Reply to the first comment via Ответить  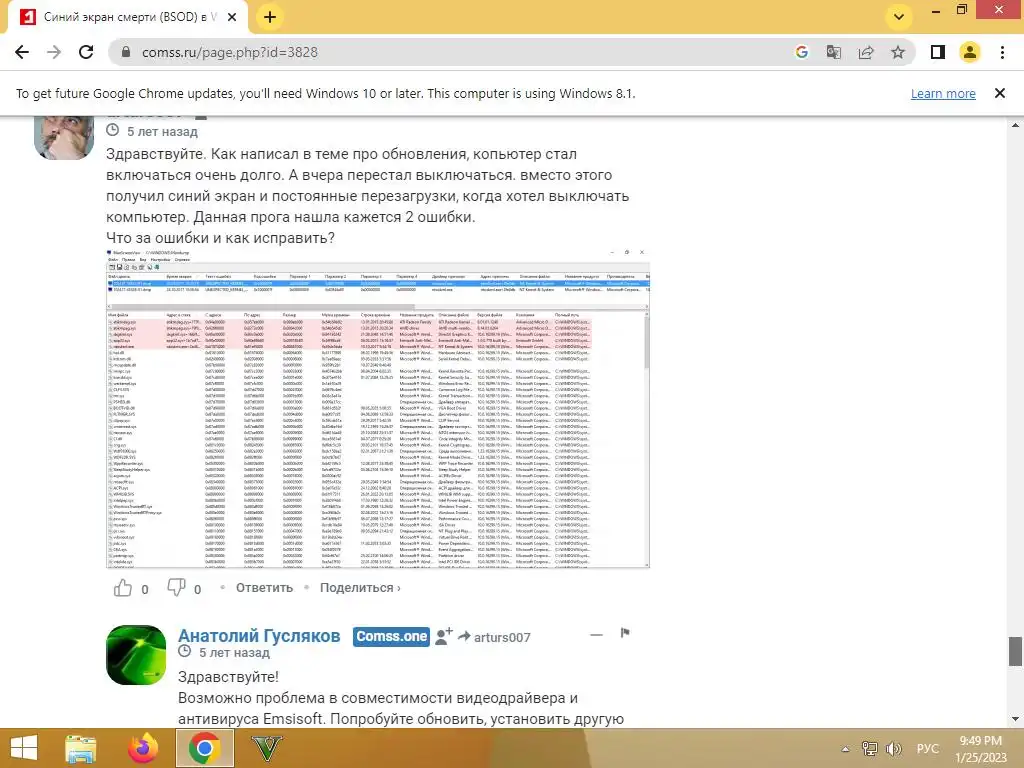pos(264,588)
